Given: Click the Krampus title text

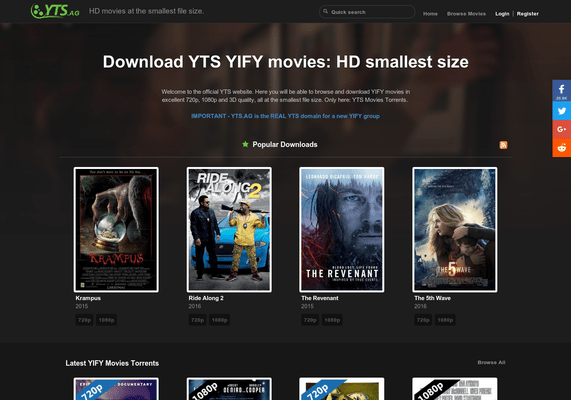Looking at the screenshot, I should point(88,298).
